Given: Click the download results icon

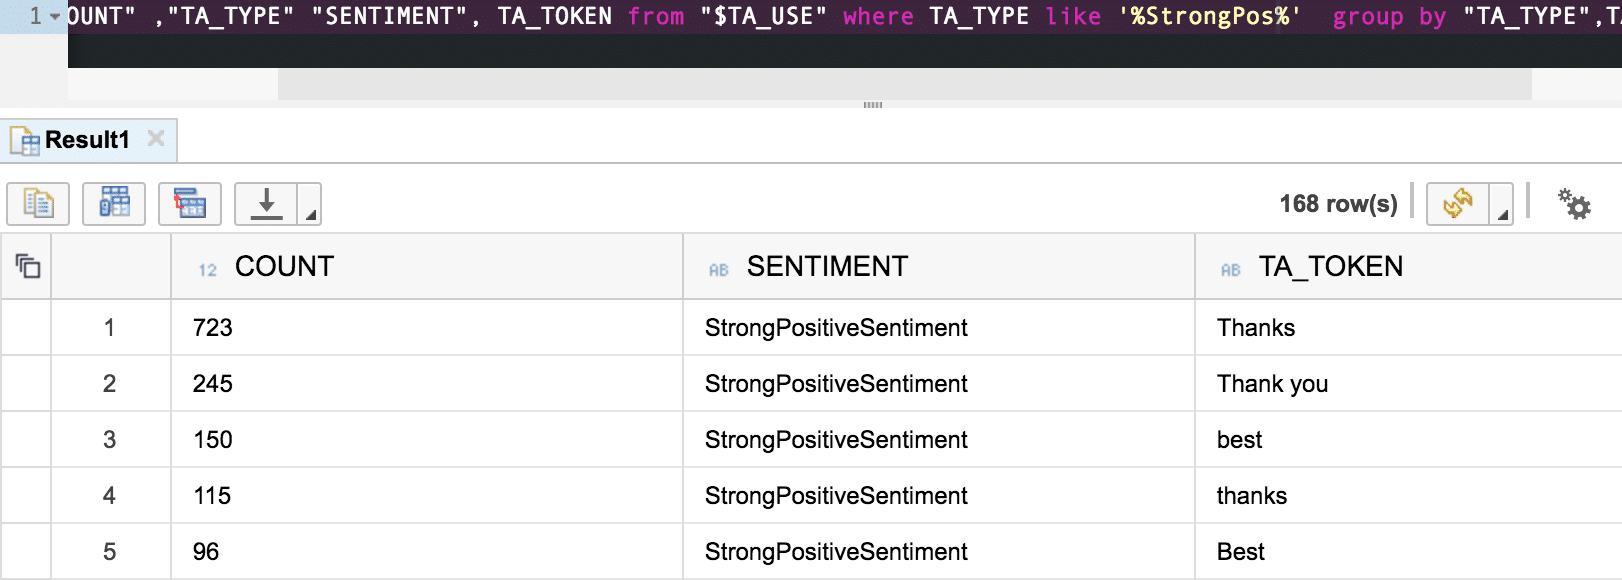Looking at the screenshot, I should coord(266,204).
